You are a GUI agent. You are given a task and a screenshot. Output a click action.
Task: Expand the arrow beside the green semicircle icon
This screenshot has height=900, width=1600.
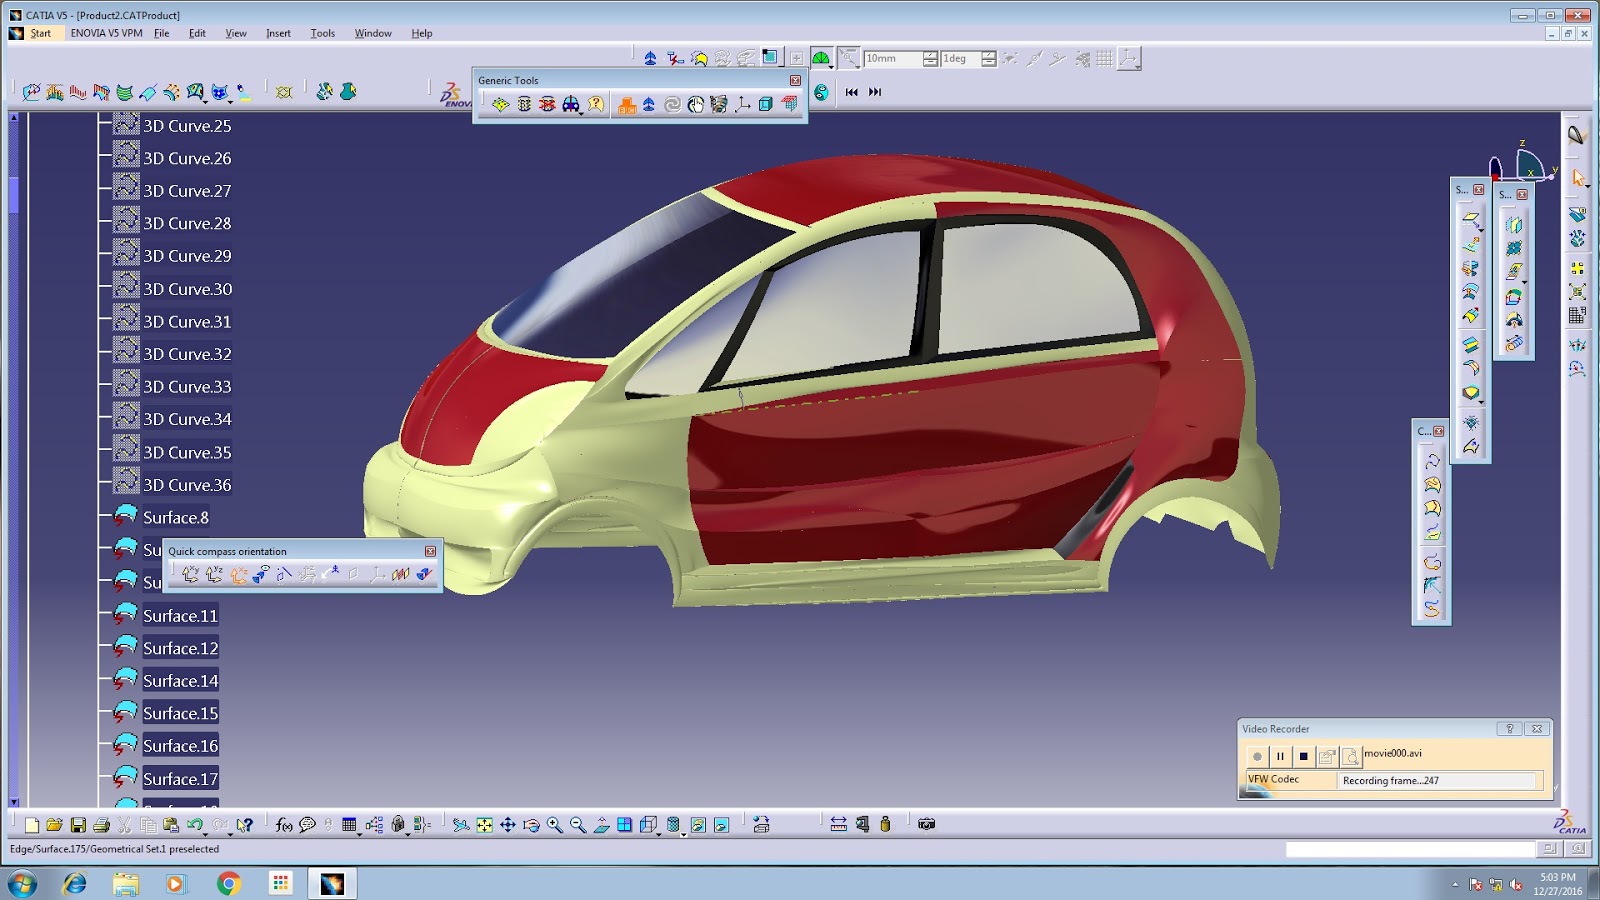pyautogui.click(x=830, y=67)
